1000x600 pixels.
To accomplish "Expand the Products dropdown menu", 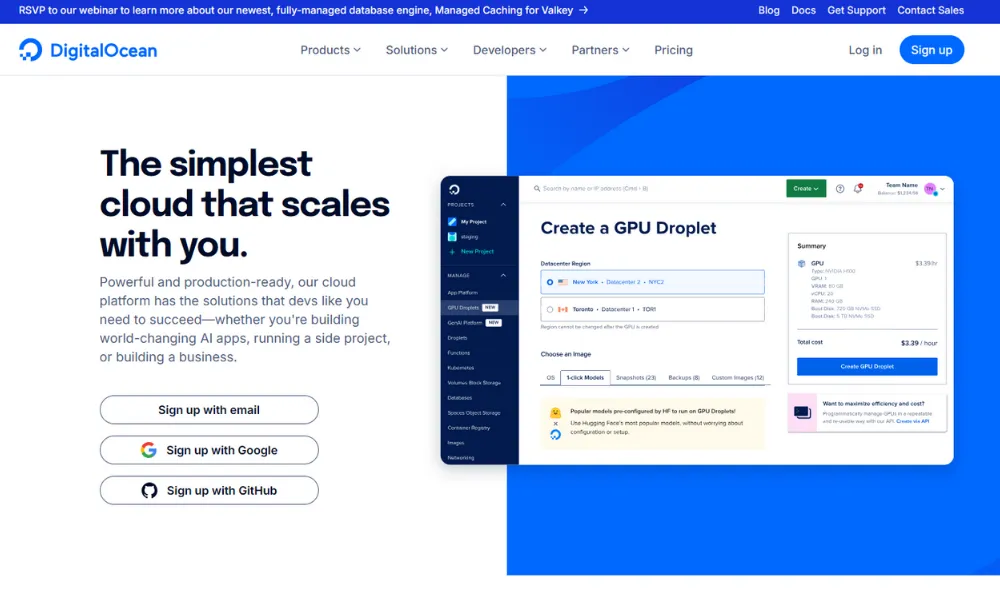I will (x=330, y=50).
